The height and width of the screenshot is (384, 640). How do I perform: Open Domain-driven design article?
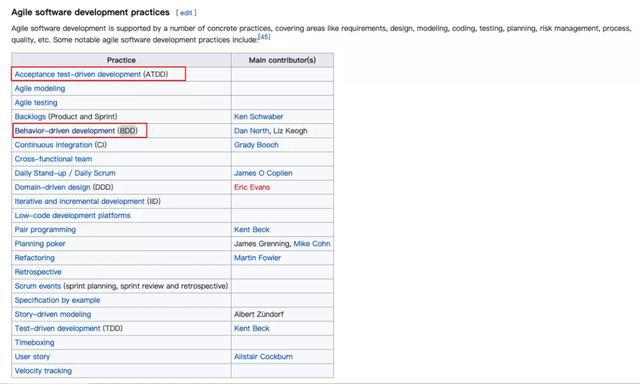coord(52,187)
